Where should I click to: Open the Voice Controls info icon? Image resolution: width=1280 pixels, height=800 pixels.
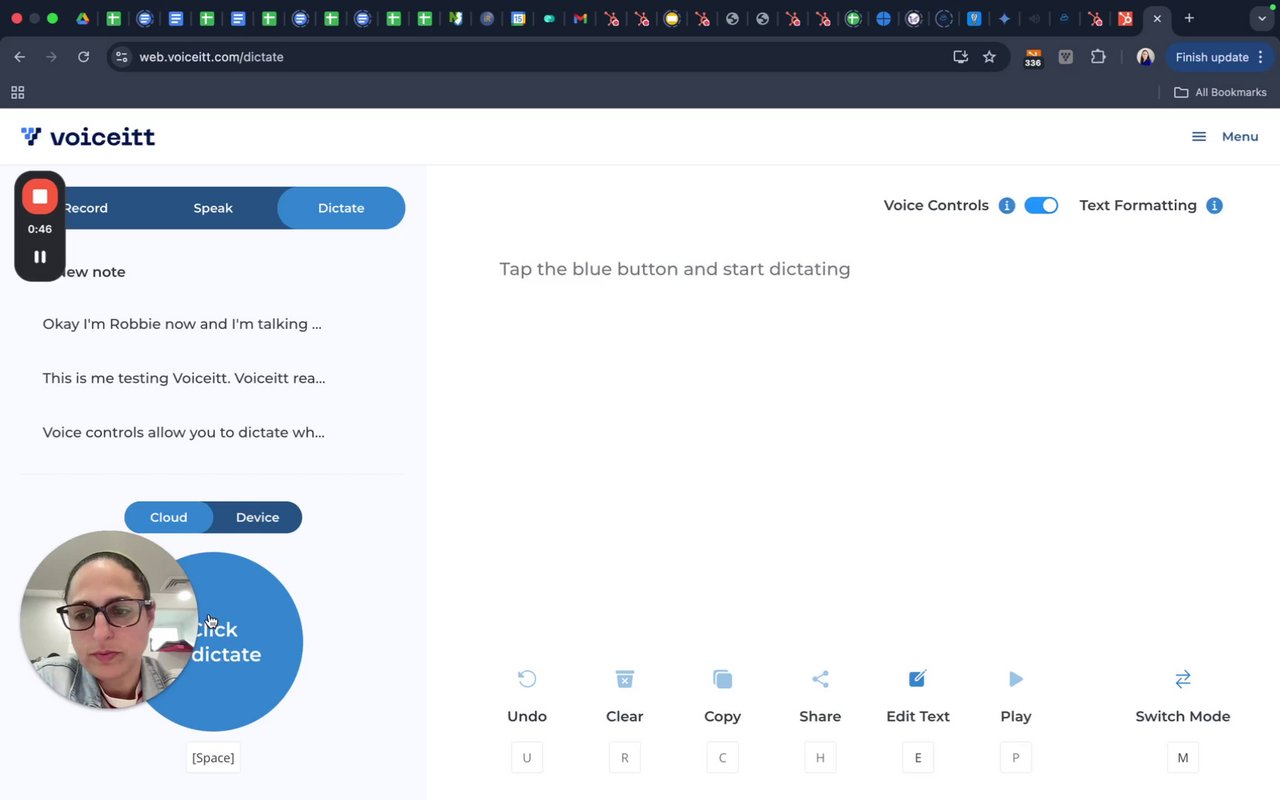point(1007,206)
